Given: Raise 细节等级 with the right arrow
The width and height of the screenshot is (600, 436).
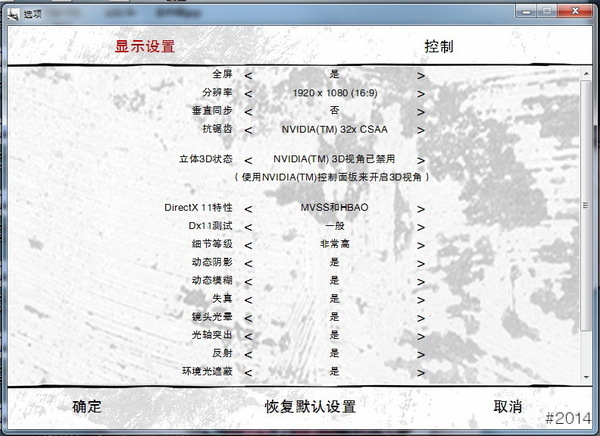Looking at the screenshot, I should coord(421,245).
